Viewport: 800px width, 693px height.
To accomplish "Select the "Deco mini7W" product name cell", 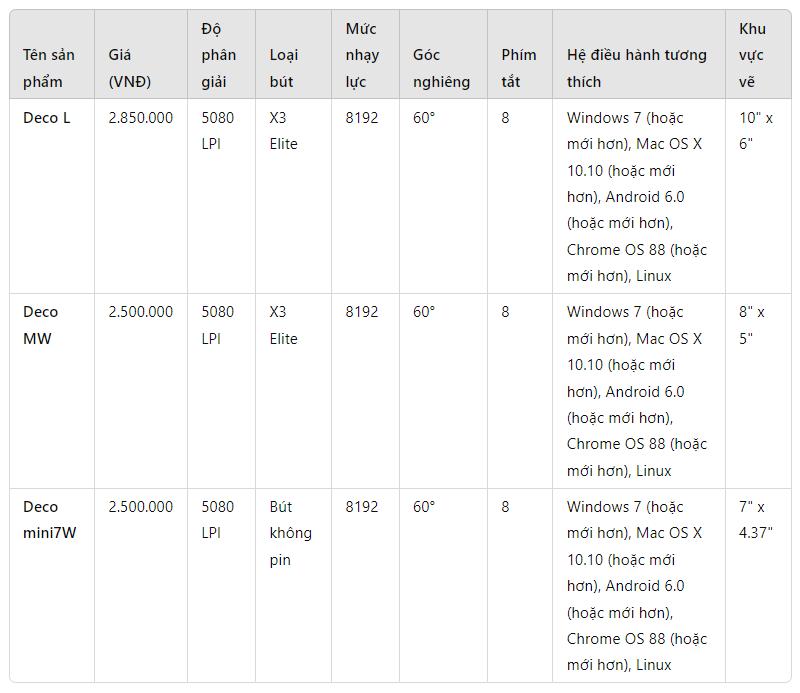I will (x=49, y=520).
